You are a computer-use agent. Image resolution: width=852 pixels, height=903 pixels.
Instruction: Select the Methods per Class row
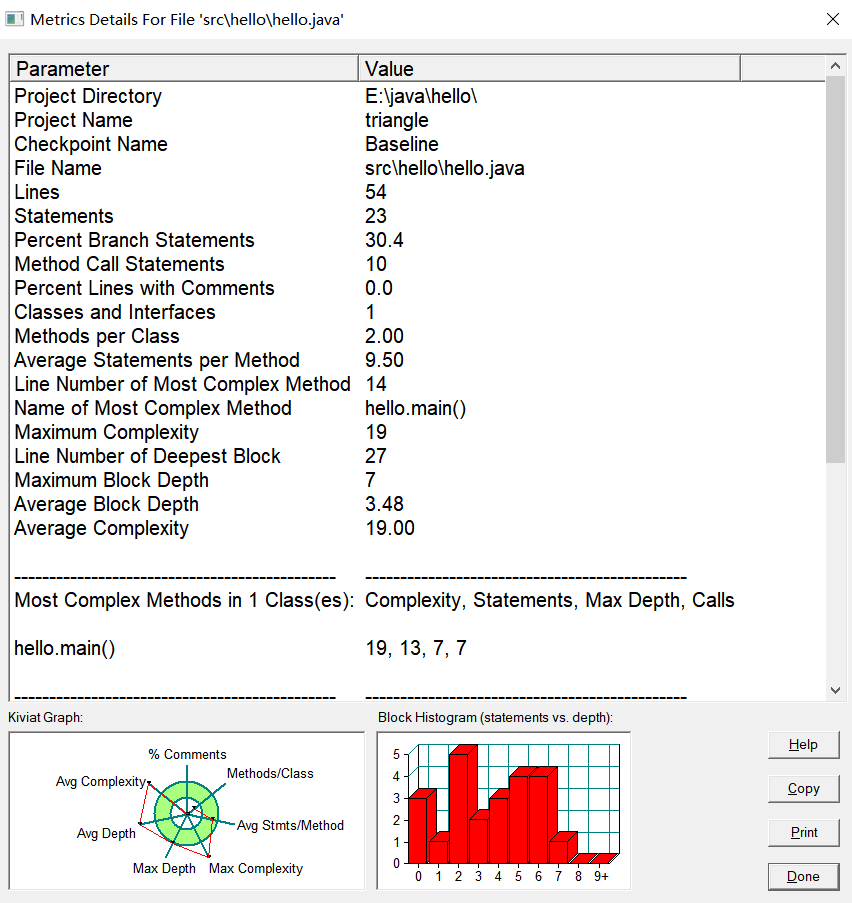(x=418, y=336)
